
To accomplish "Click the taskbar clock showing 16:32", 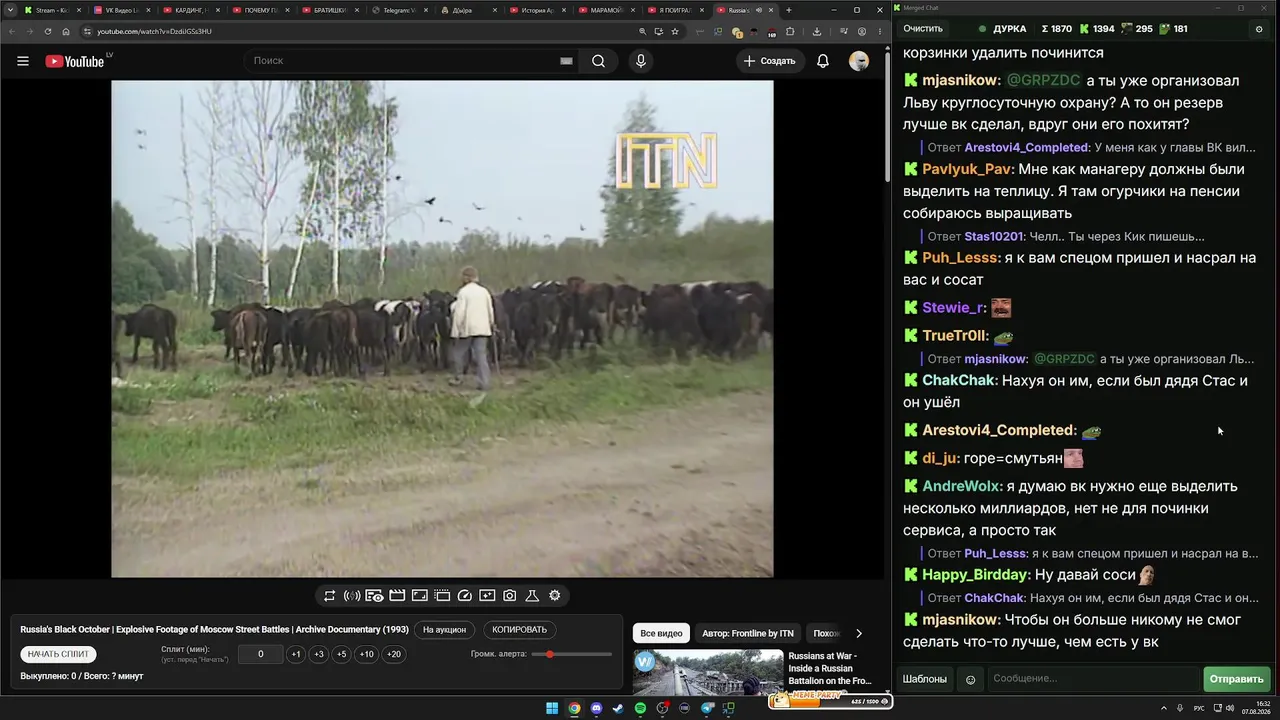I will coord(1255,709).
